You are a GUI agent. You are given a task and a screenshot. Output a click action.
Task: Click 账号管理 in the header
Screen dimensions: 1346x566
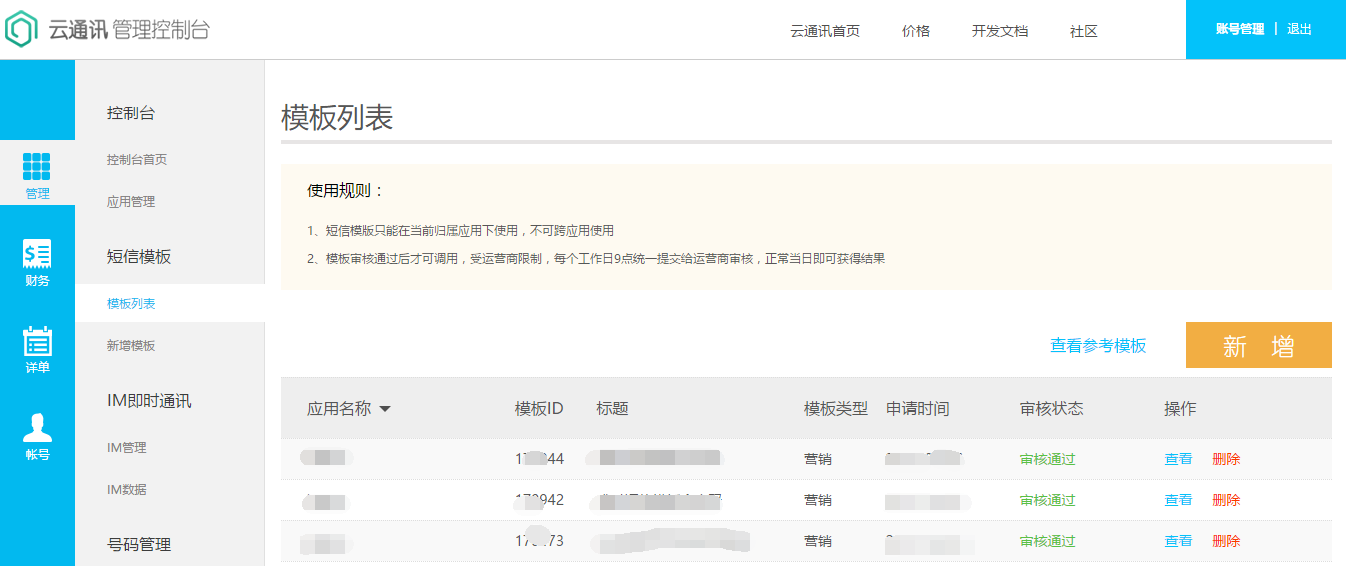[x=1240, y=29]
